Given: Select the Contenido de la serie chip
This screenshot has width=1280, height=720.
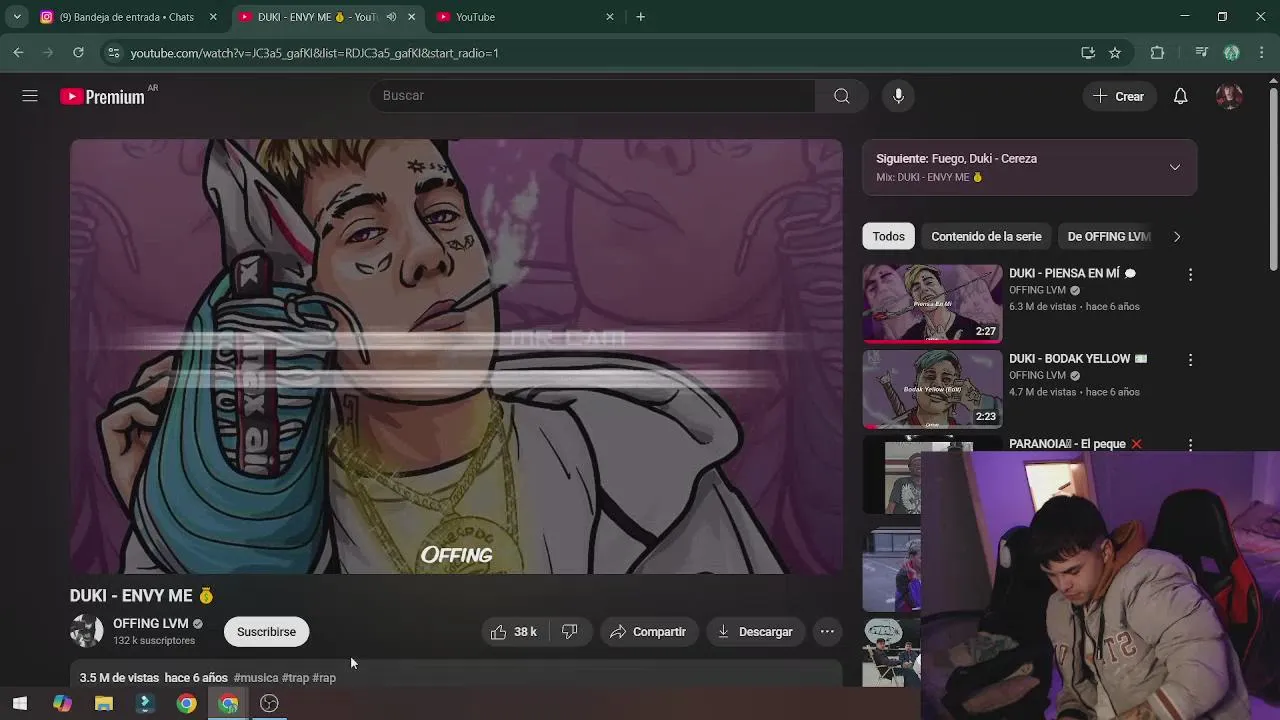Looking at the screenshot, I should click(x=986, y=237).
